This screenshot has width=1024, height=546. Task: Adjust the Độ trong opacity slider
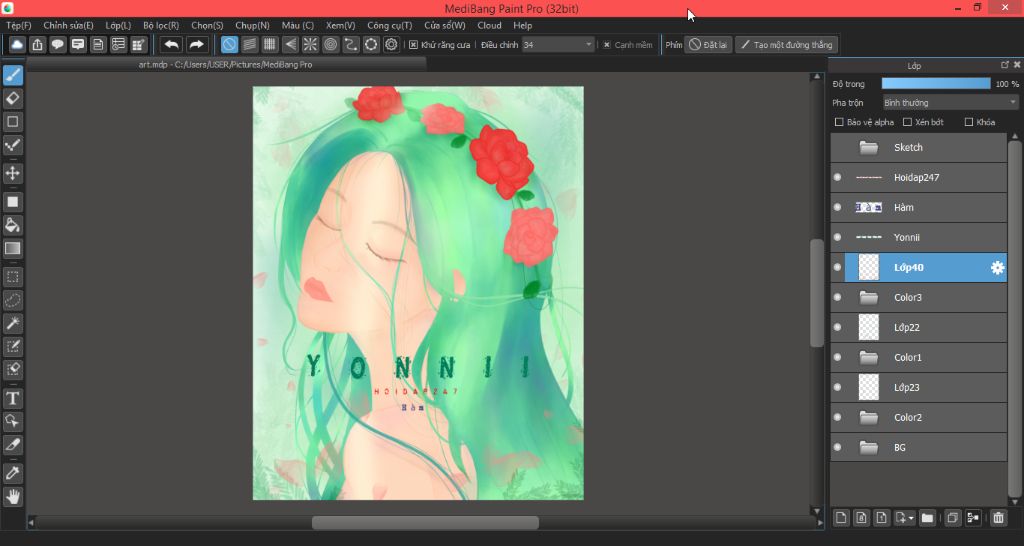[x=936, y=84]
